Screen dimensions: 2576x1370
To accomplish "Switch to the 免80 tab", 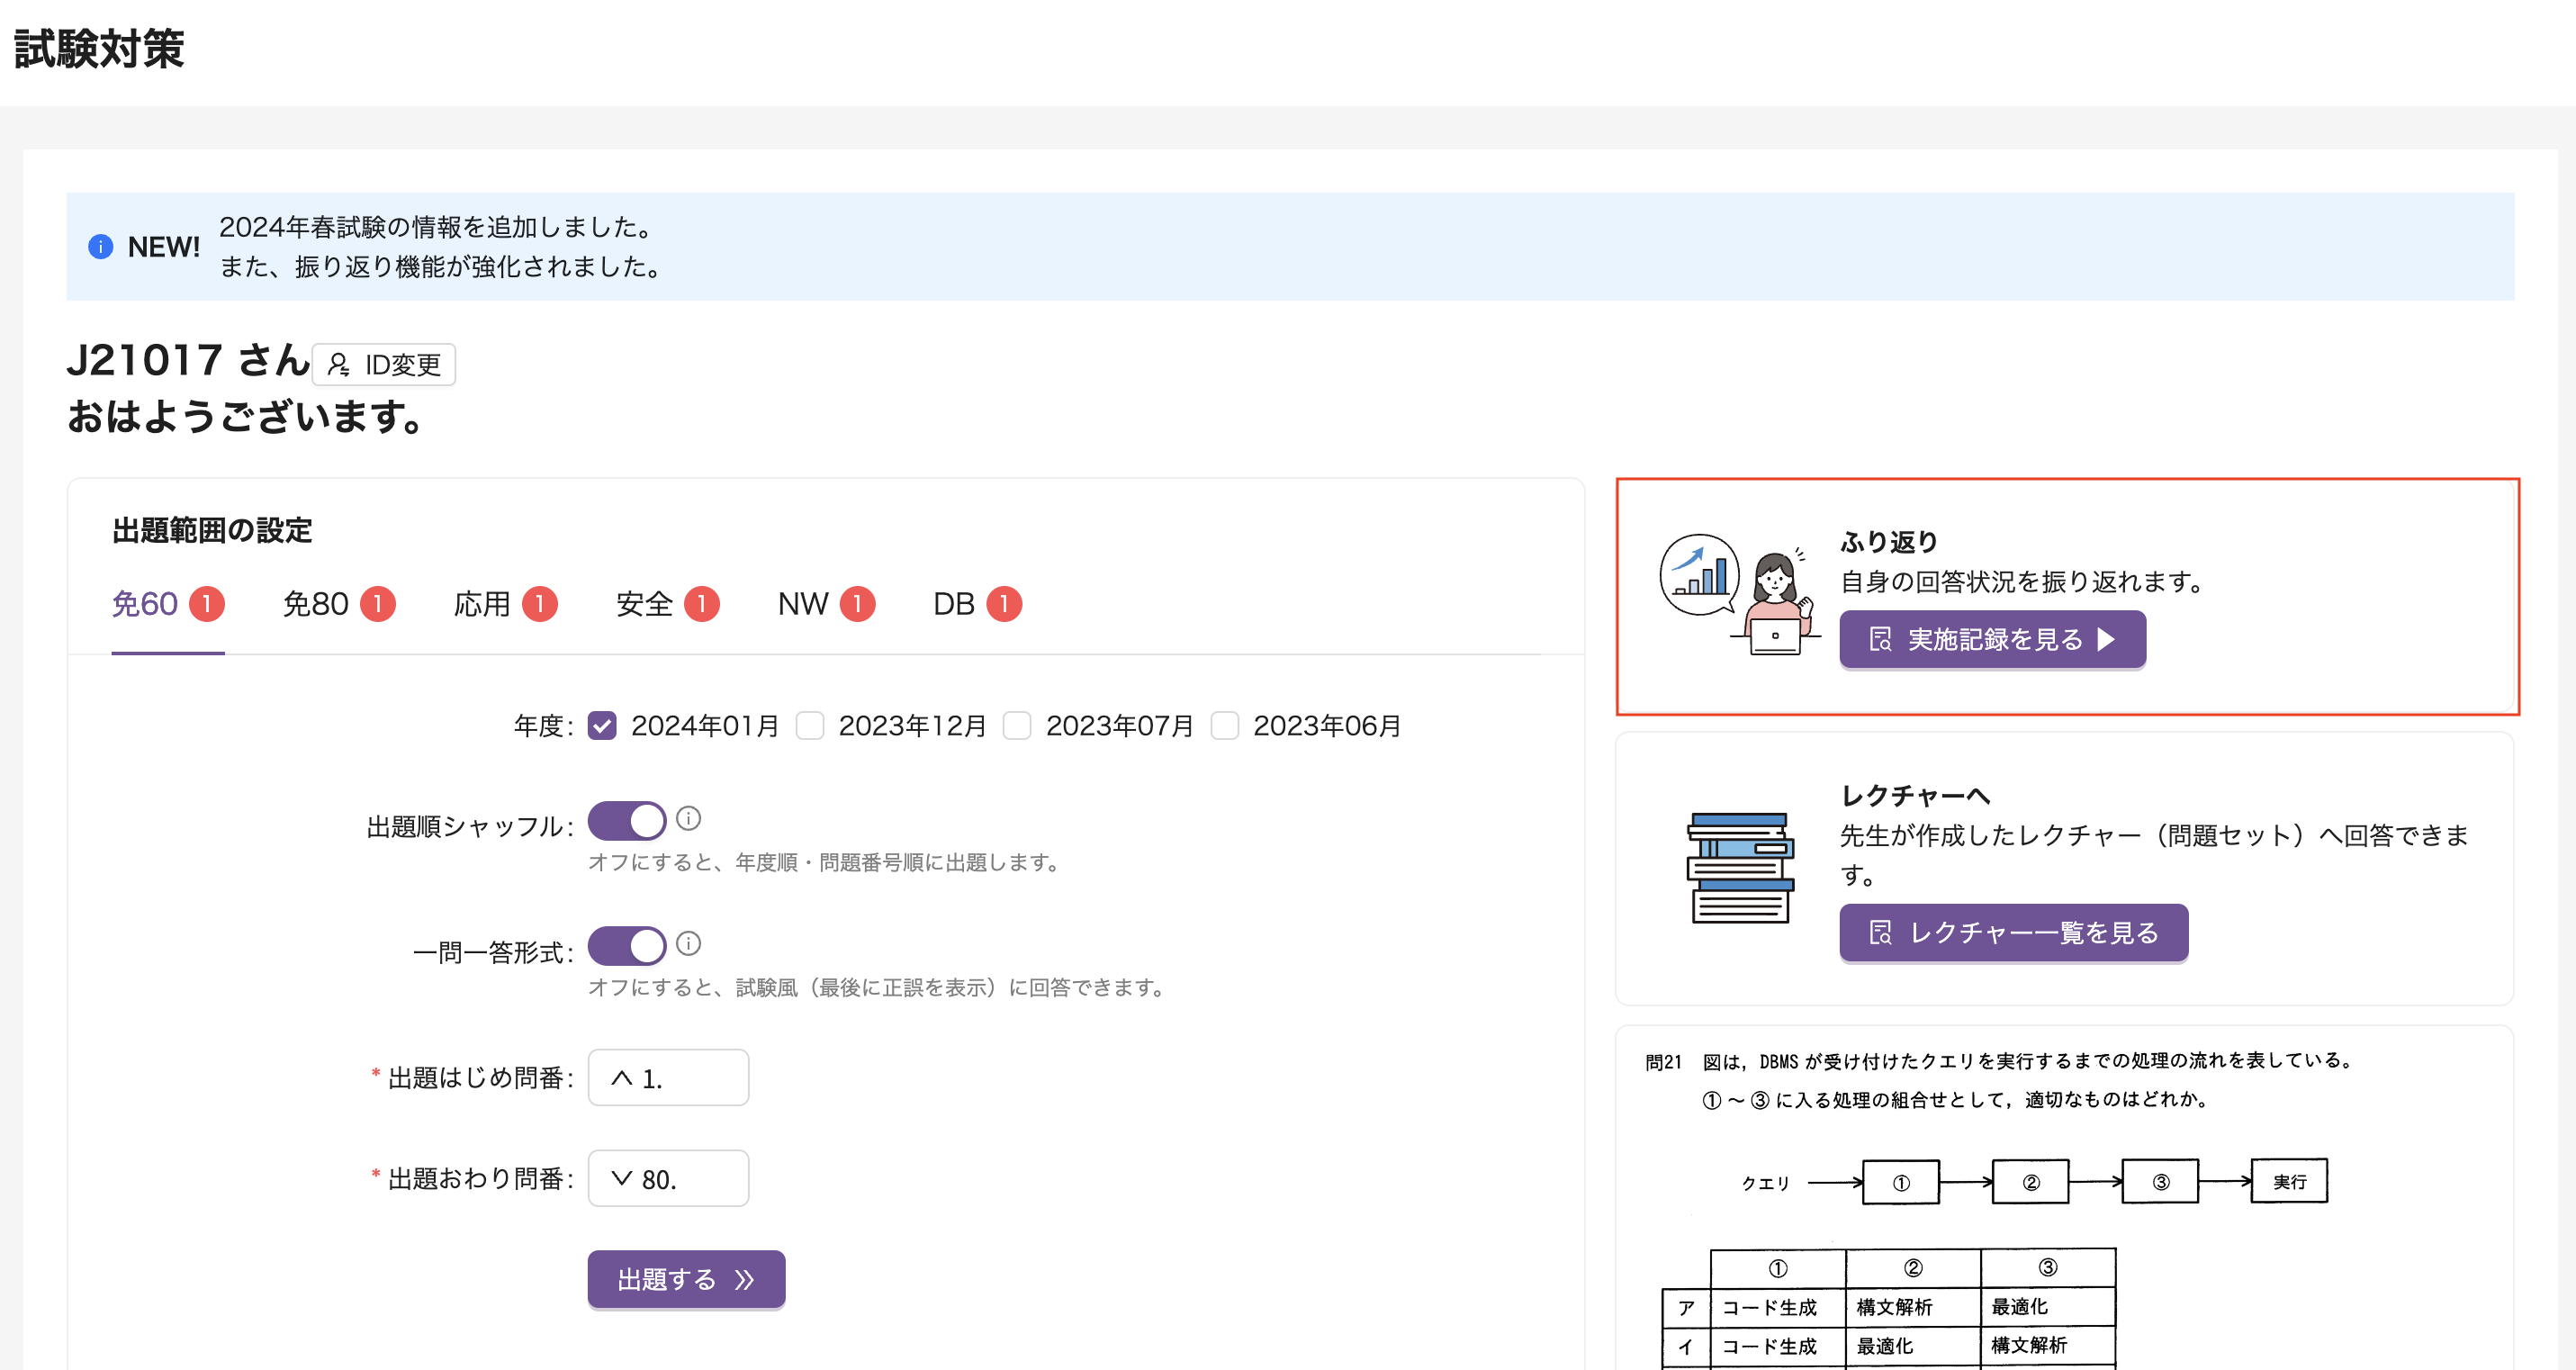I will (316, 604).
